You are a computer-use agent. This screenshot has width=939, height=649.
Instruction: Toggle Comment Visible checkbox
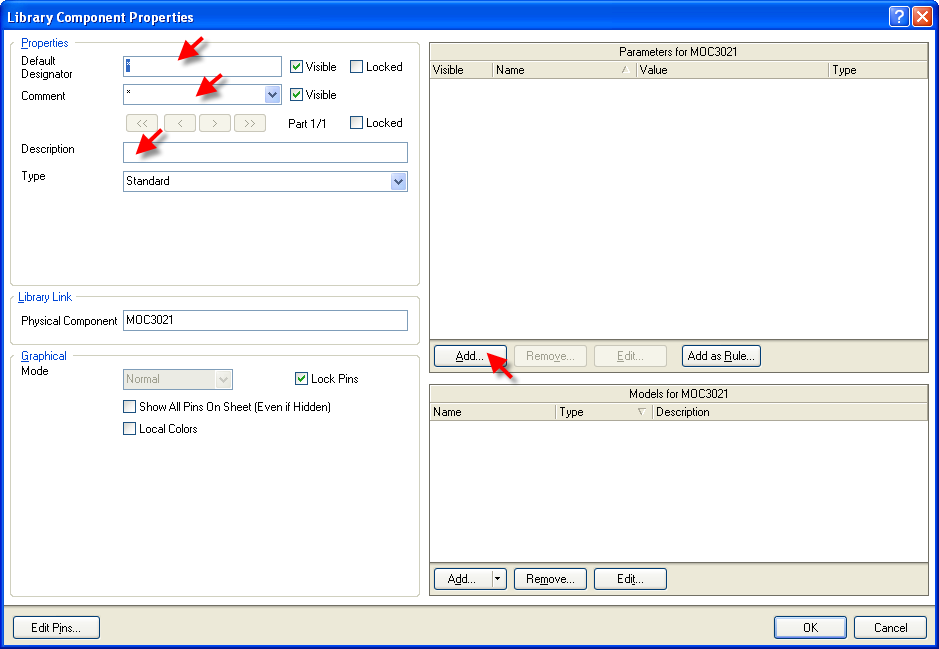(296, 95)
